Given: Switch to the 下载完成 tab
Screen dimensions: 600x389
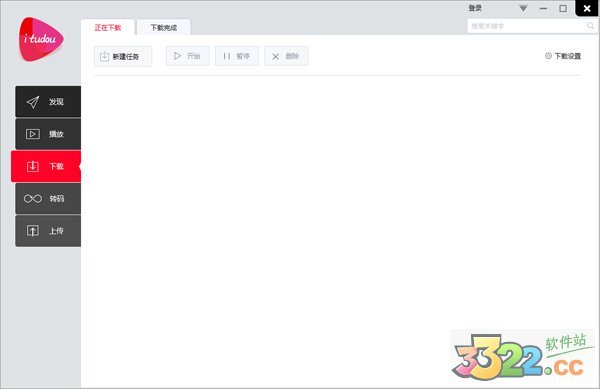Looking at the screenshot, I should point(163,28).
